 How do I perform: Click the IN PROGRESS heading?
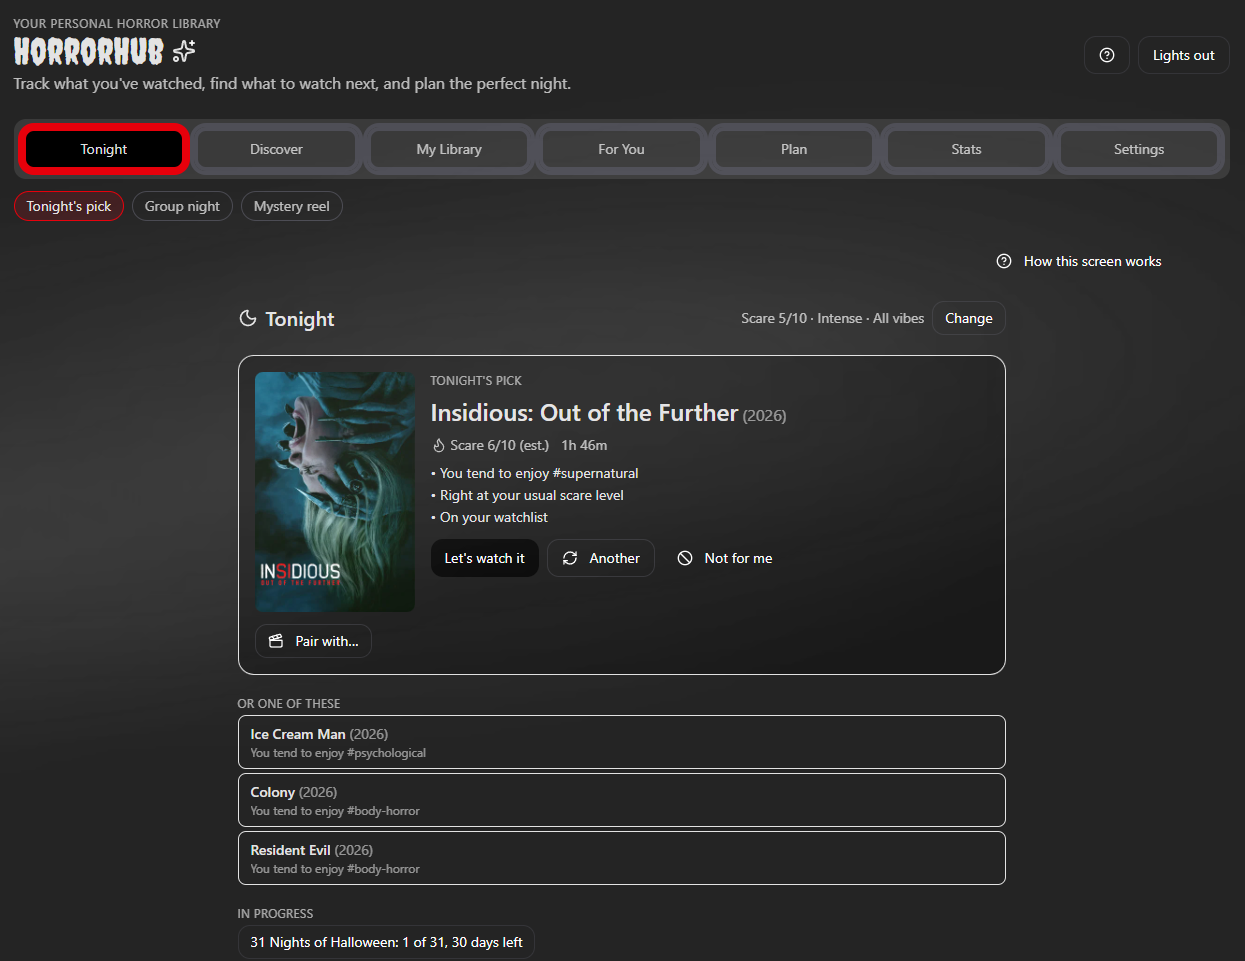[x=275, y=914]
